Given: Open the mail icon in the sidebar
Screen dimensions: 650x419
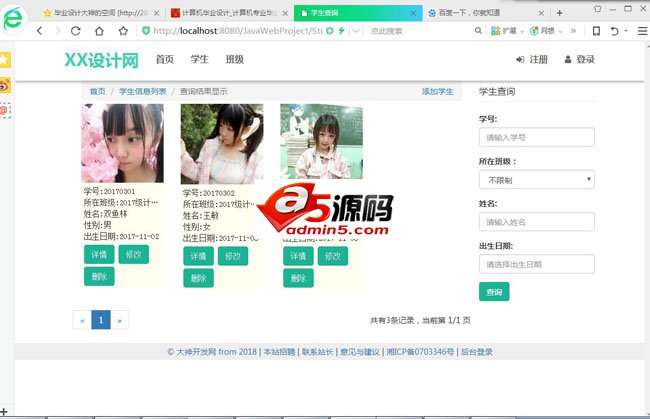Looking at the screenshot, I should click(5, 110).
